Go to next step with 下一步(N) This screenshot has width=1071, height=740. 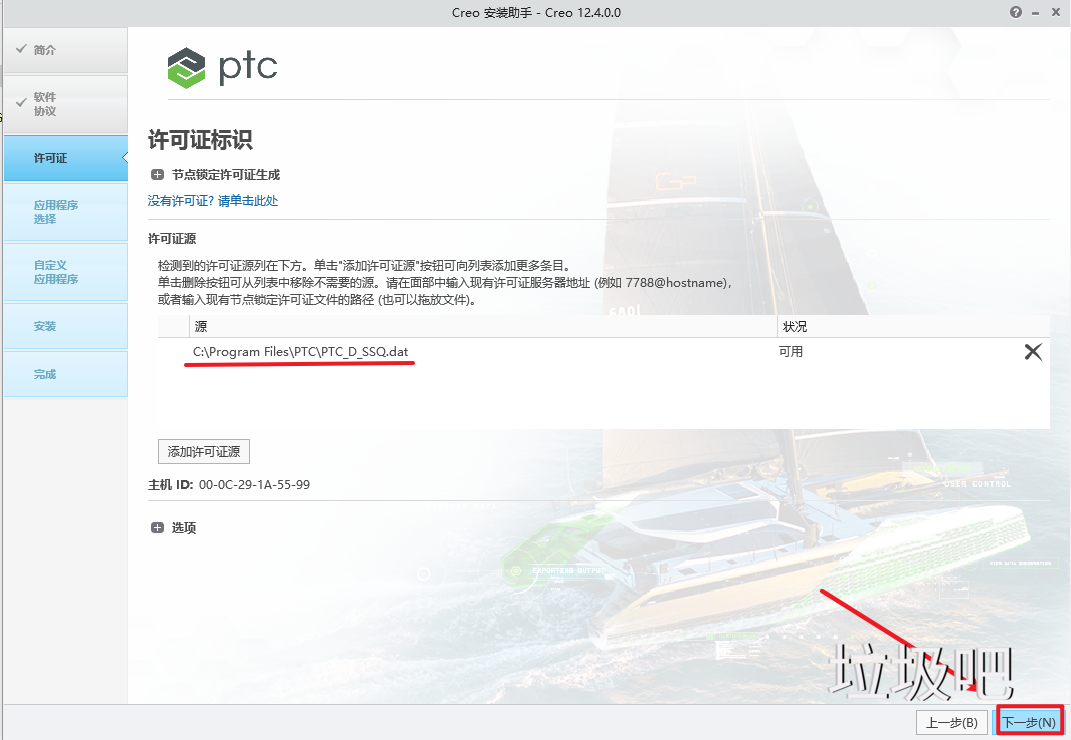[1029, 722]
